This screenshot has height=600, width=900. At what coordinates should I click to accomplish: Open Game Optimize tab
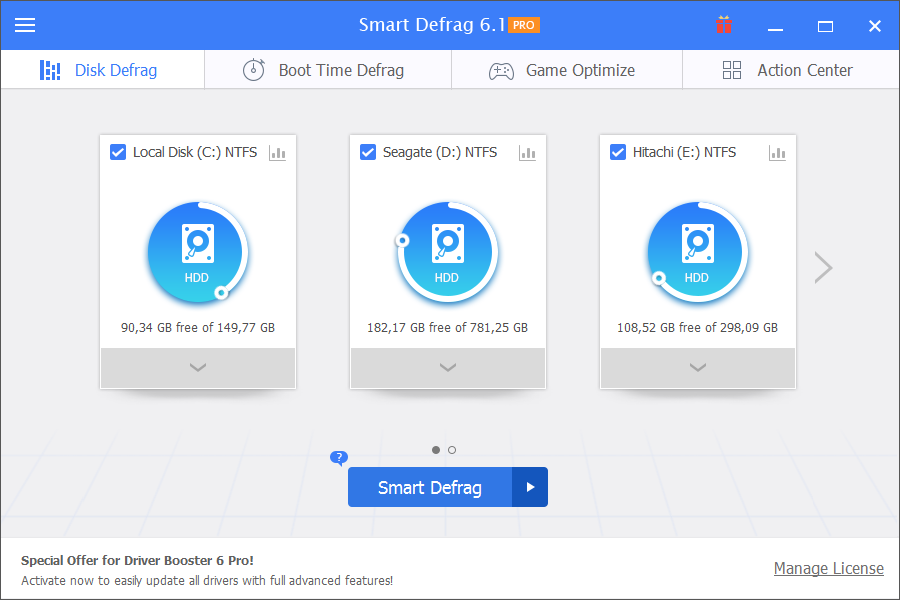567,70
